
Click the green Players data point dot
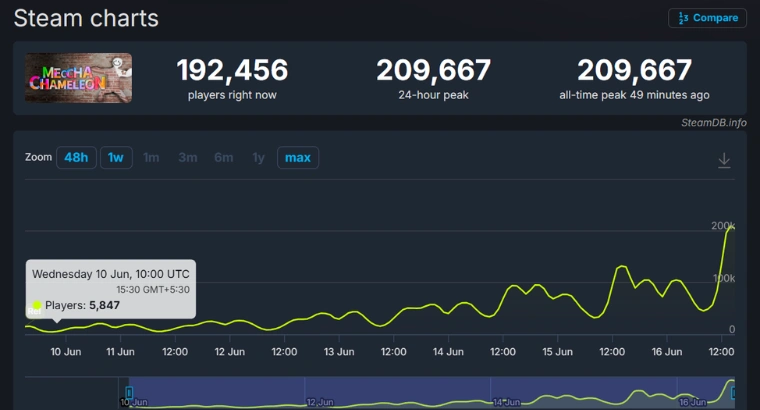(x=37, y=305)
